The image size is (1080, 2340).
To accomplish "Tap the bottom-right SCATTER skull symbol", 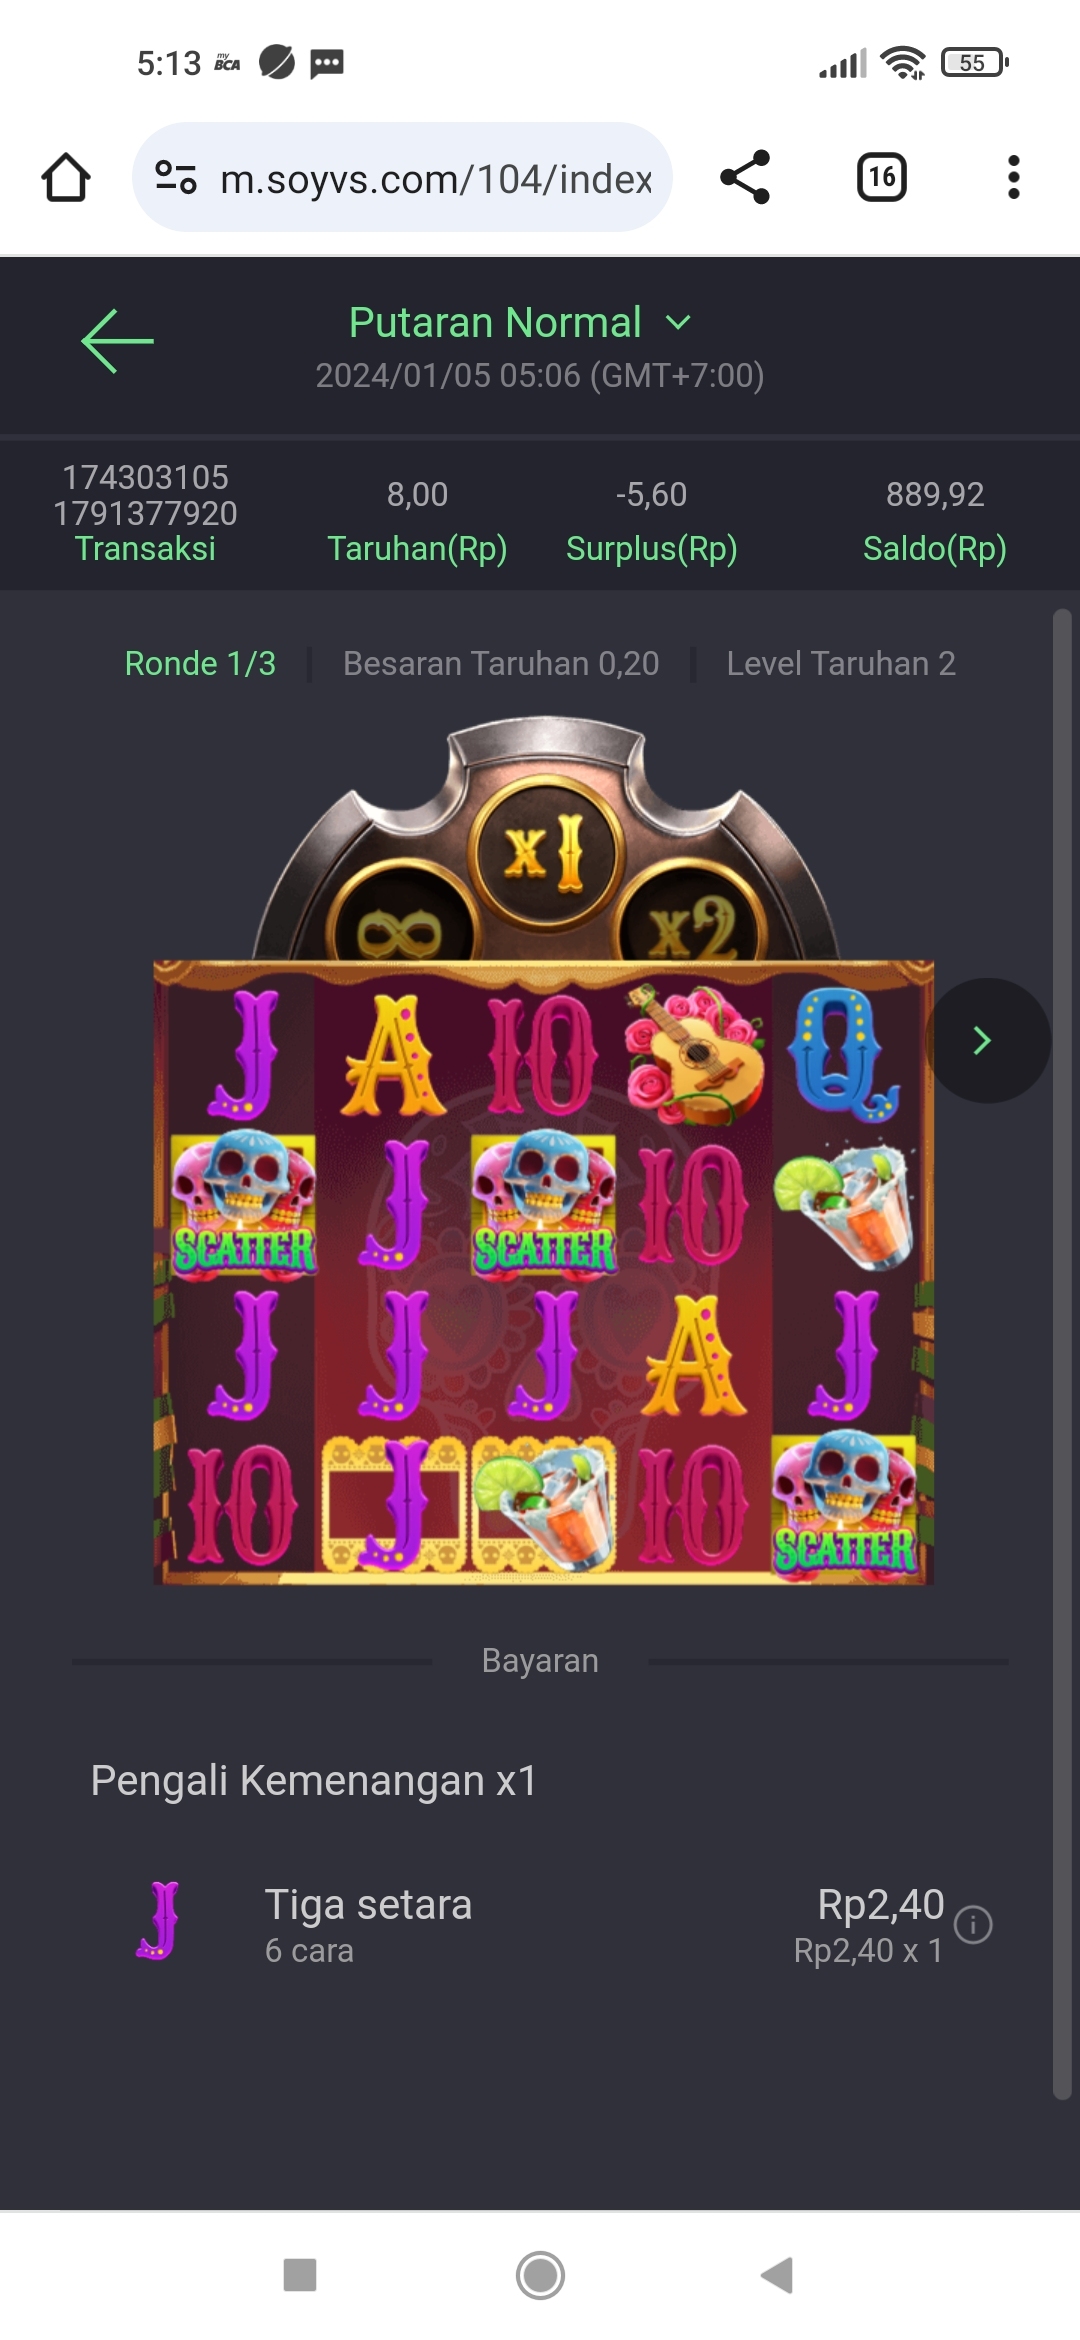I will pyautogui.click(x=845, y=1508).
